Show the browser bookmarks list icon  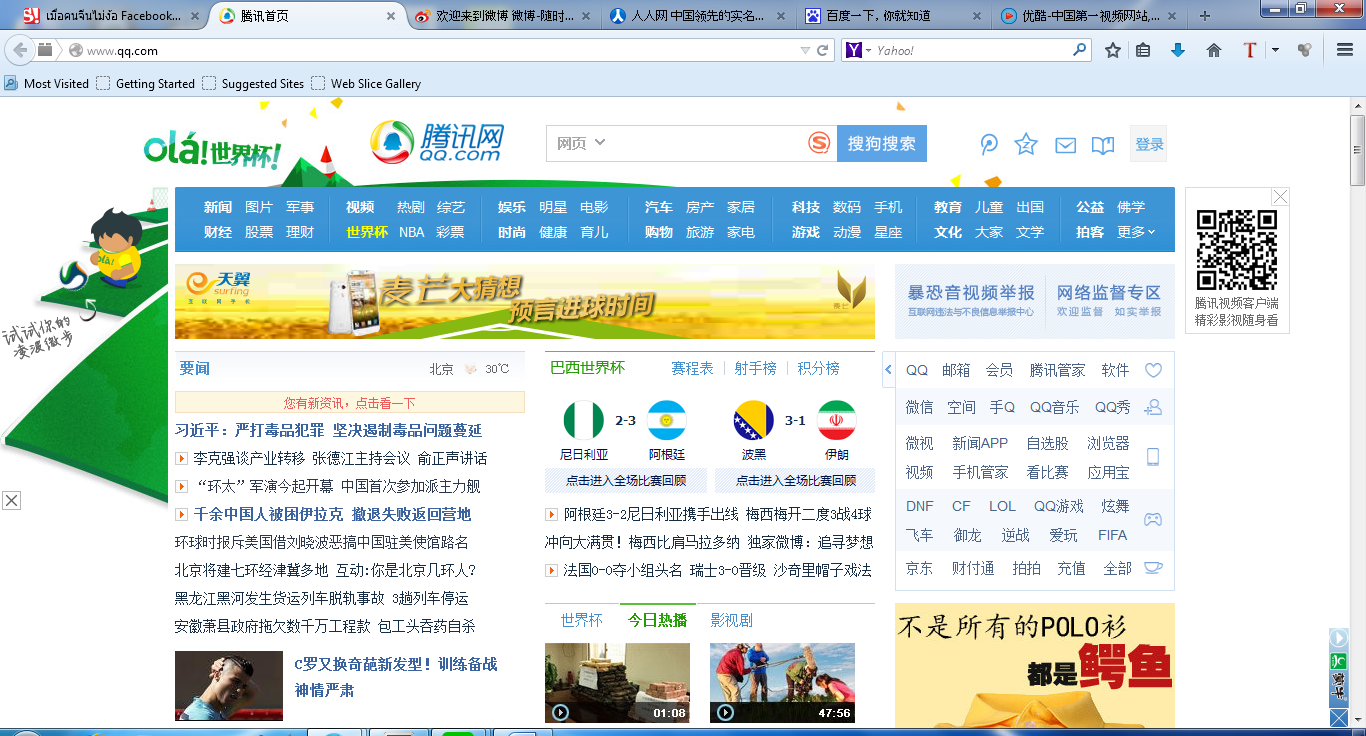(1143, 50)
